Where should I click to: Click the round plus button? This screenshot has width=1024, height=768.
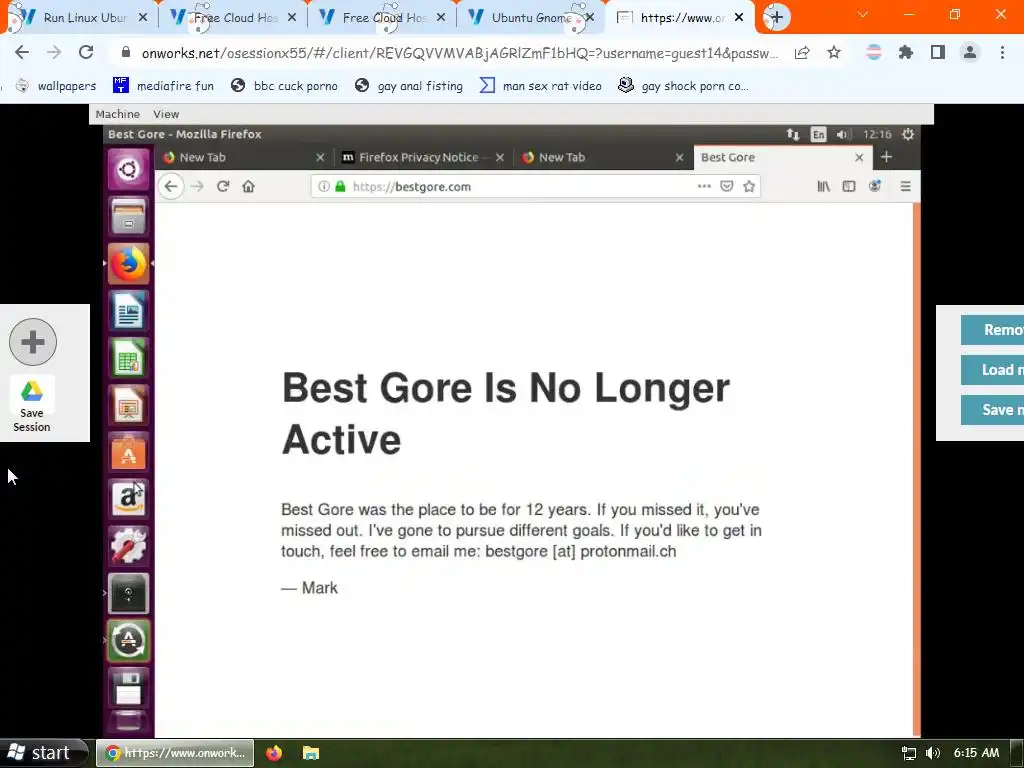coord(33,342)
